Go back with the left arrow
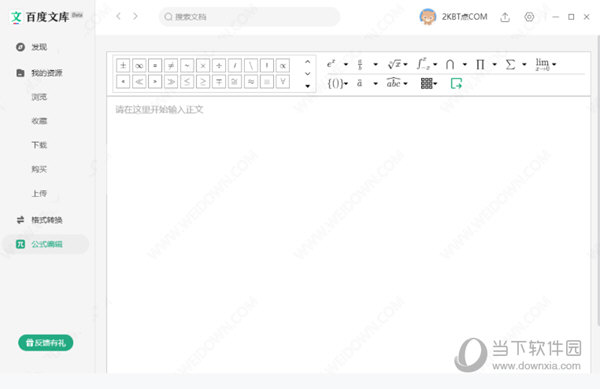Screen dimensions: 600x389 (119, 16)
